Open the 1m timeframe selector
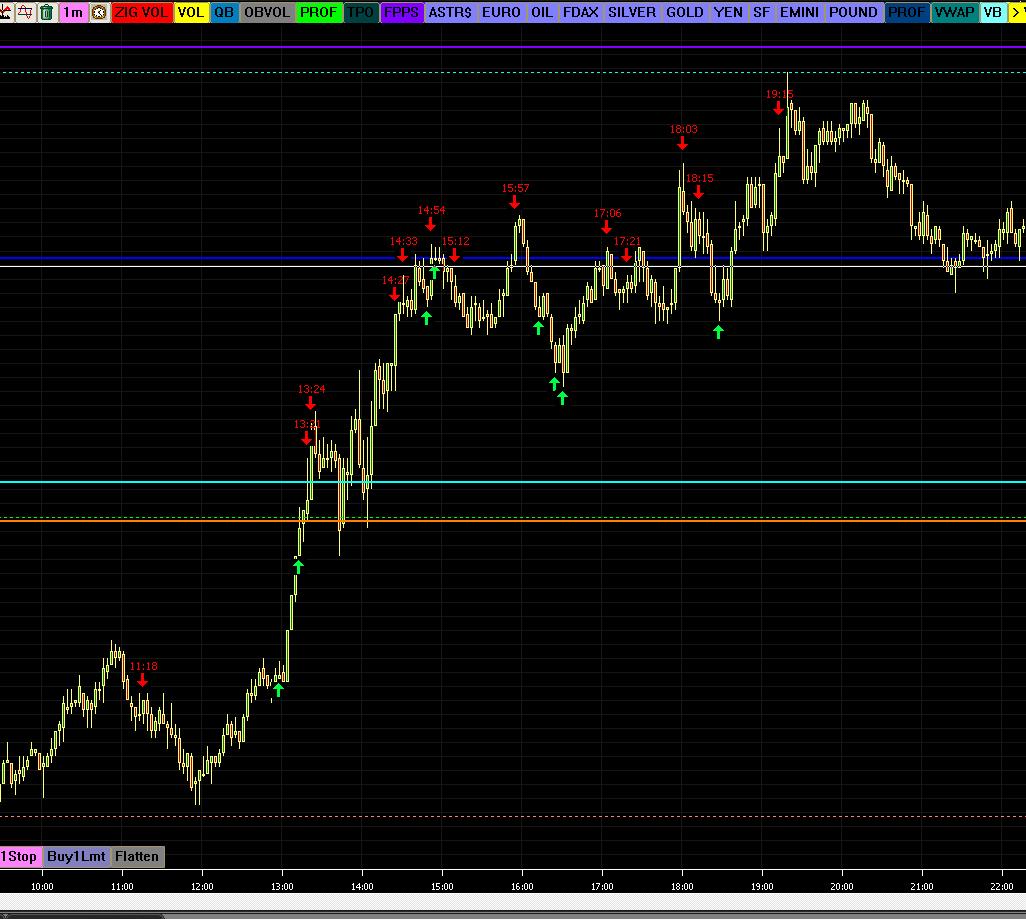Viewport: 1026px width, 919px height. click(x=73, y=12)
